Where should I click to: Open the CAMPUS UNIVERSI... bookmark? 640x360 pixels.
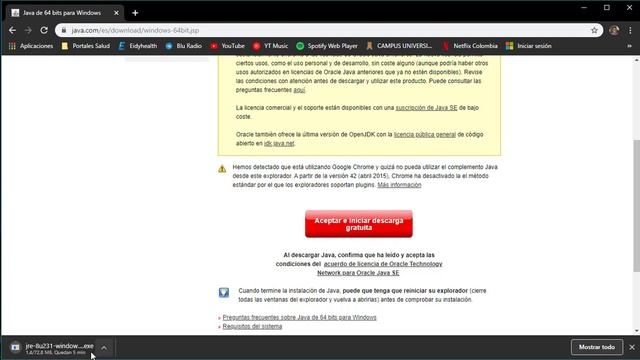pyautogui.click(x=399, y=46)
